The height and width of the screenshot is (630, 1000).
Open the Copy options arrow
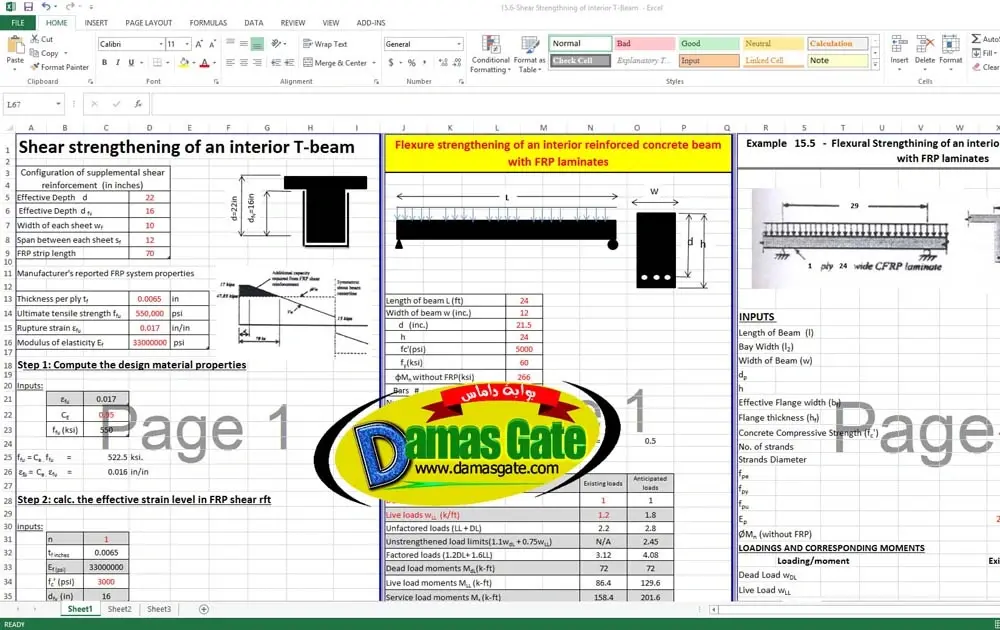pos(66,54)
